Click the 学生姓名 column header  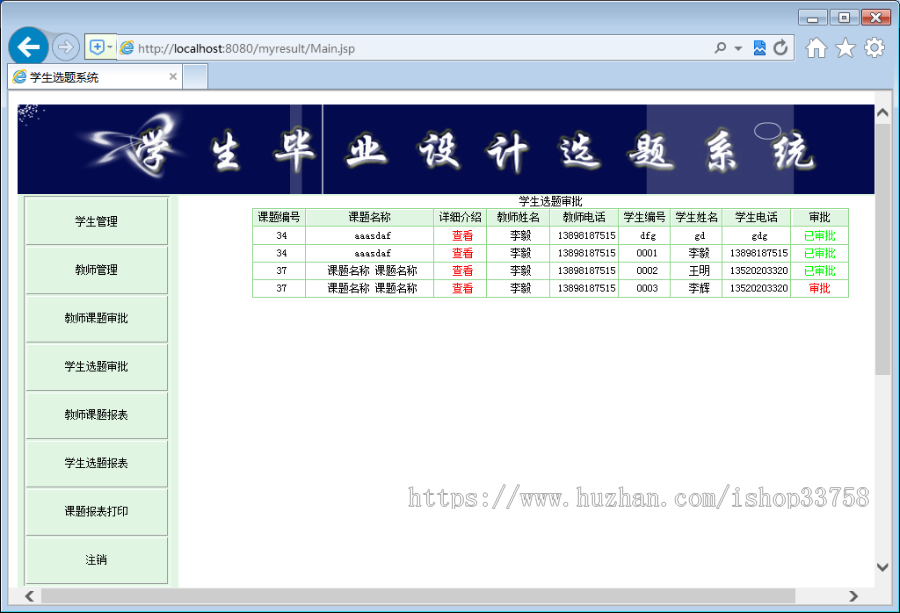(x=696, y=218)
